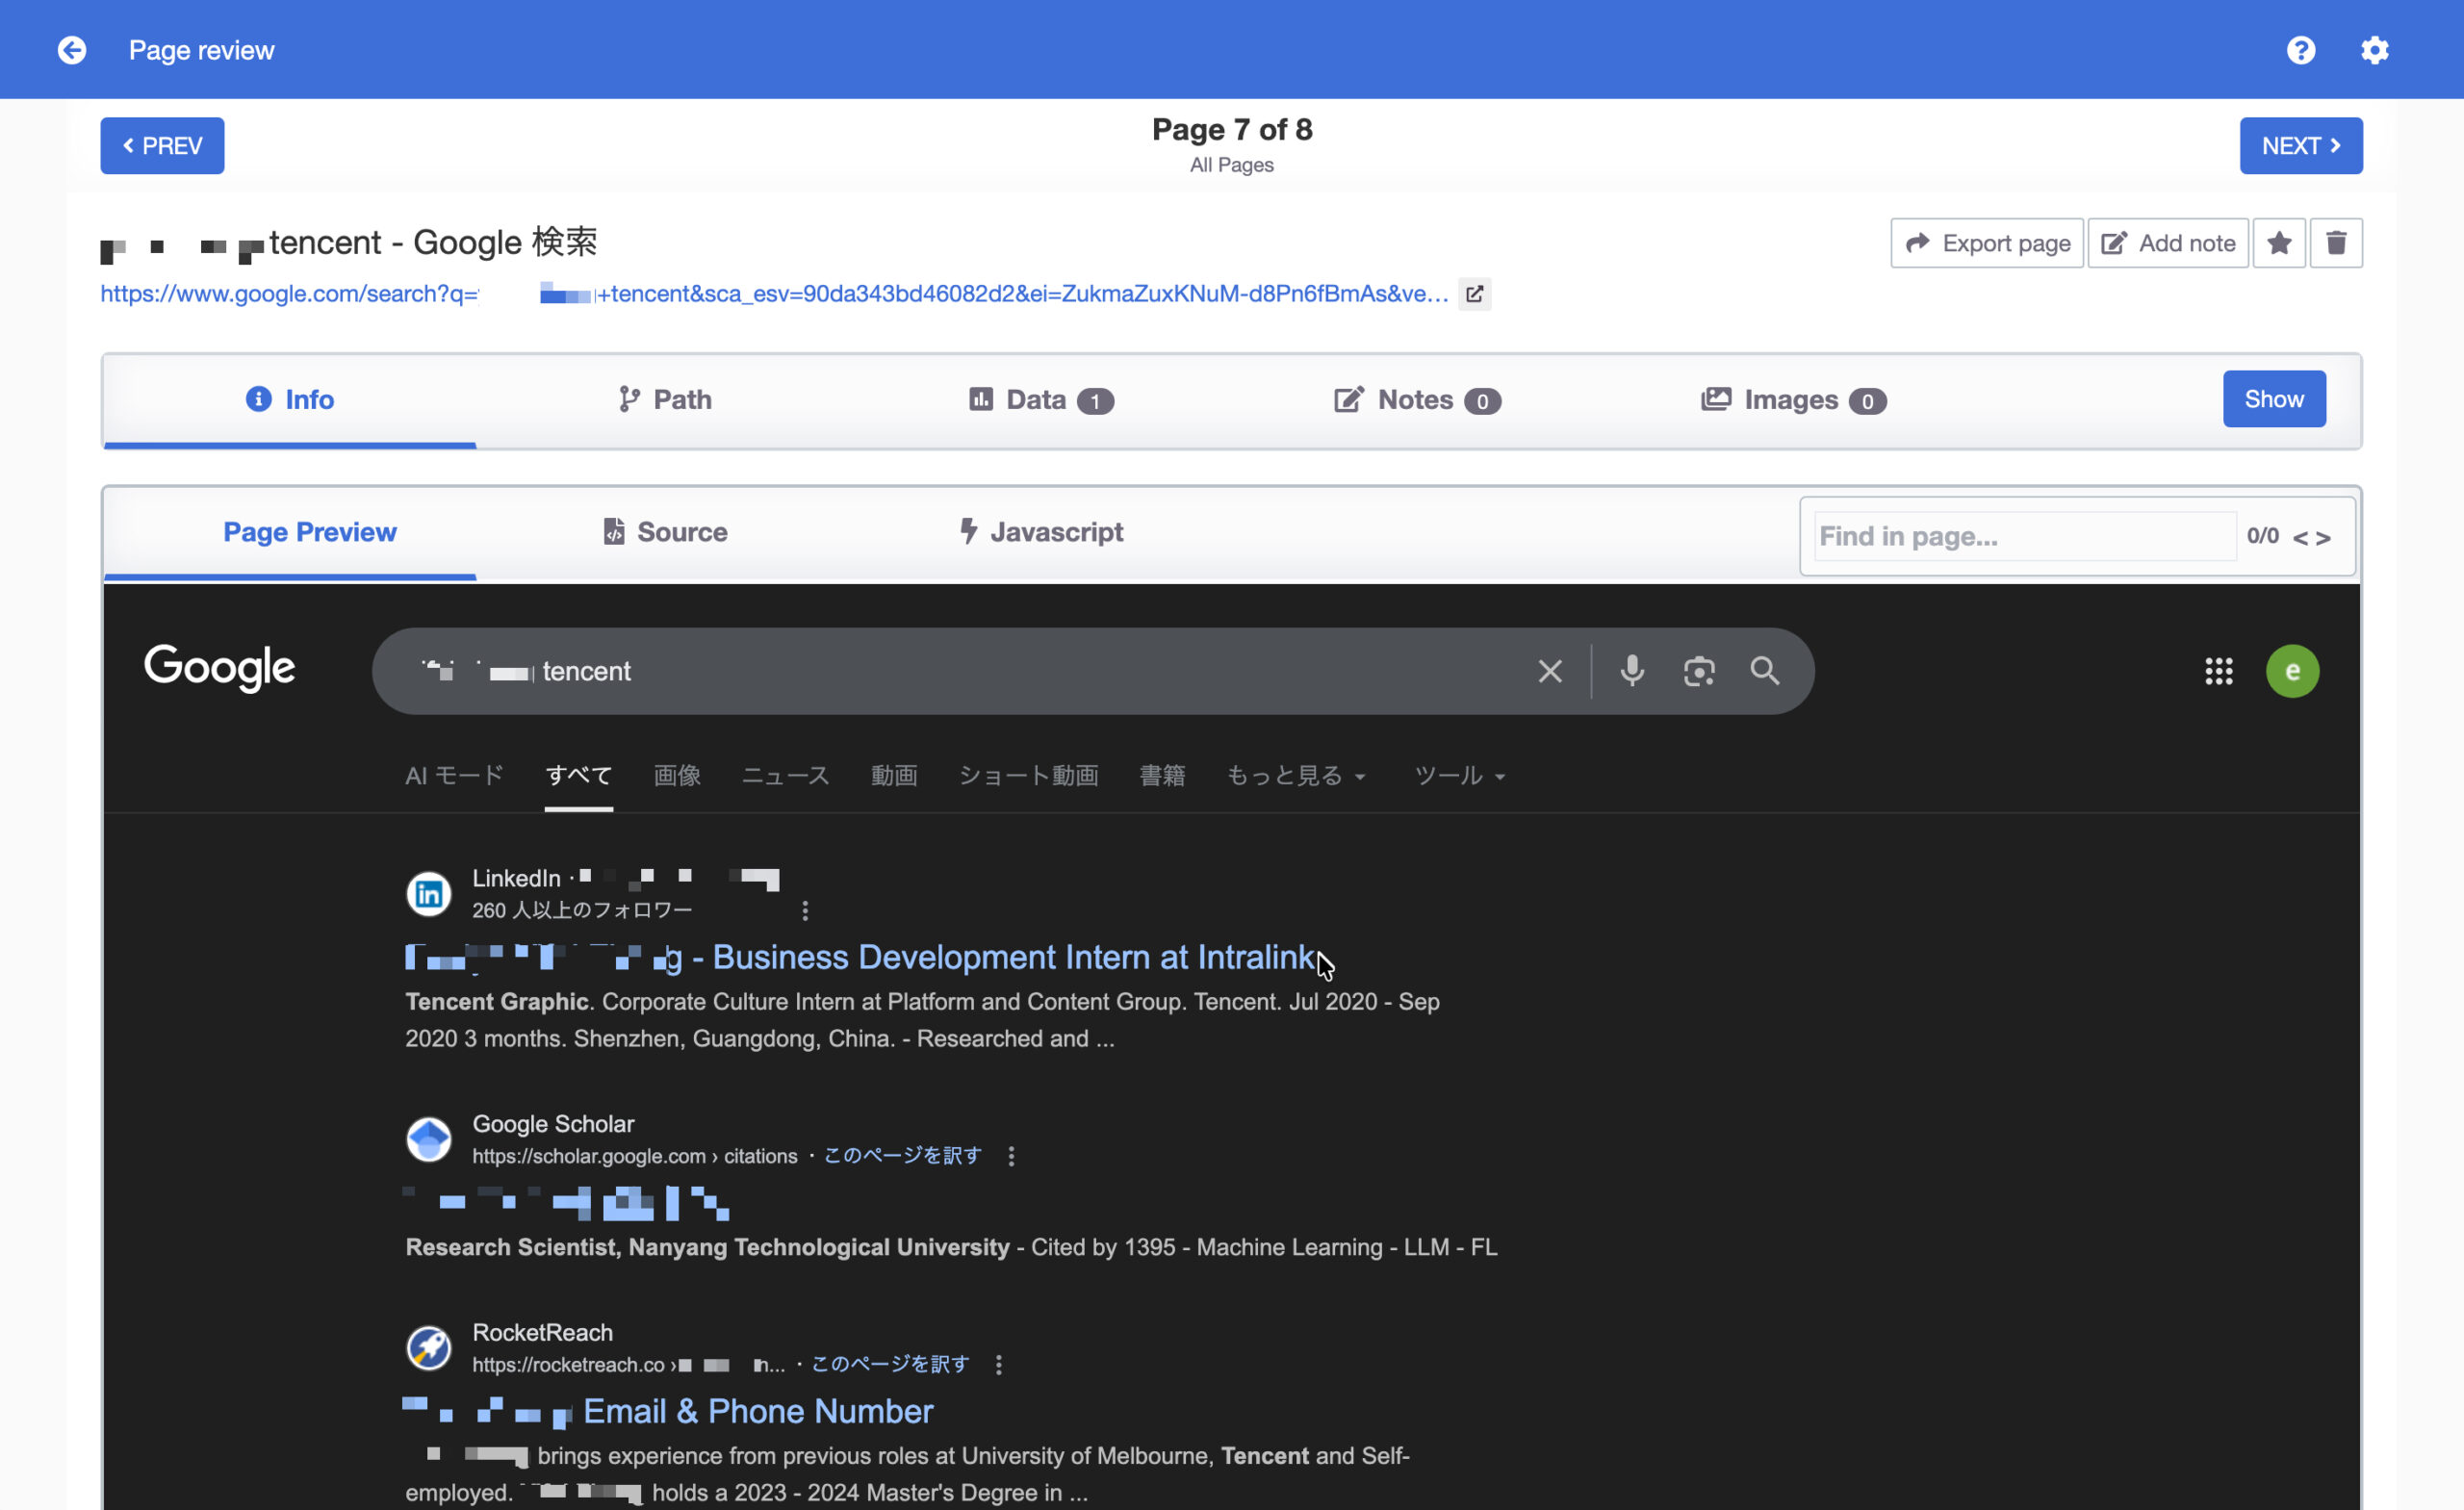
Task: Delete page with trash icon
Action: tap(2336, 243)
